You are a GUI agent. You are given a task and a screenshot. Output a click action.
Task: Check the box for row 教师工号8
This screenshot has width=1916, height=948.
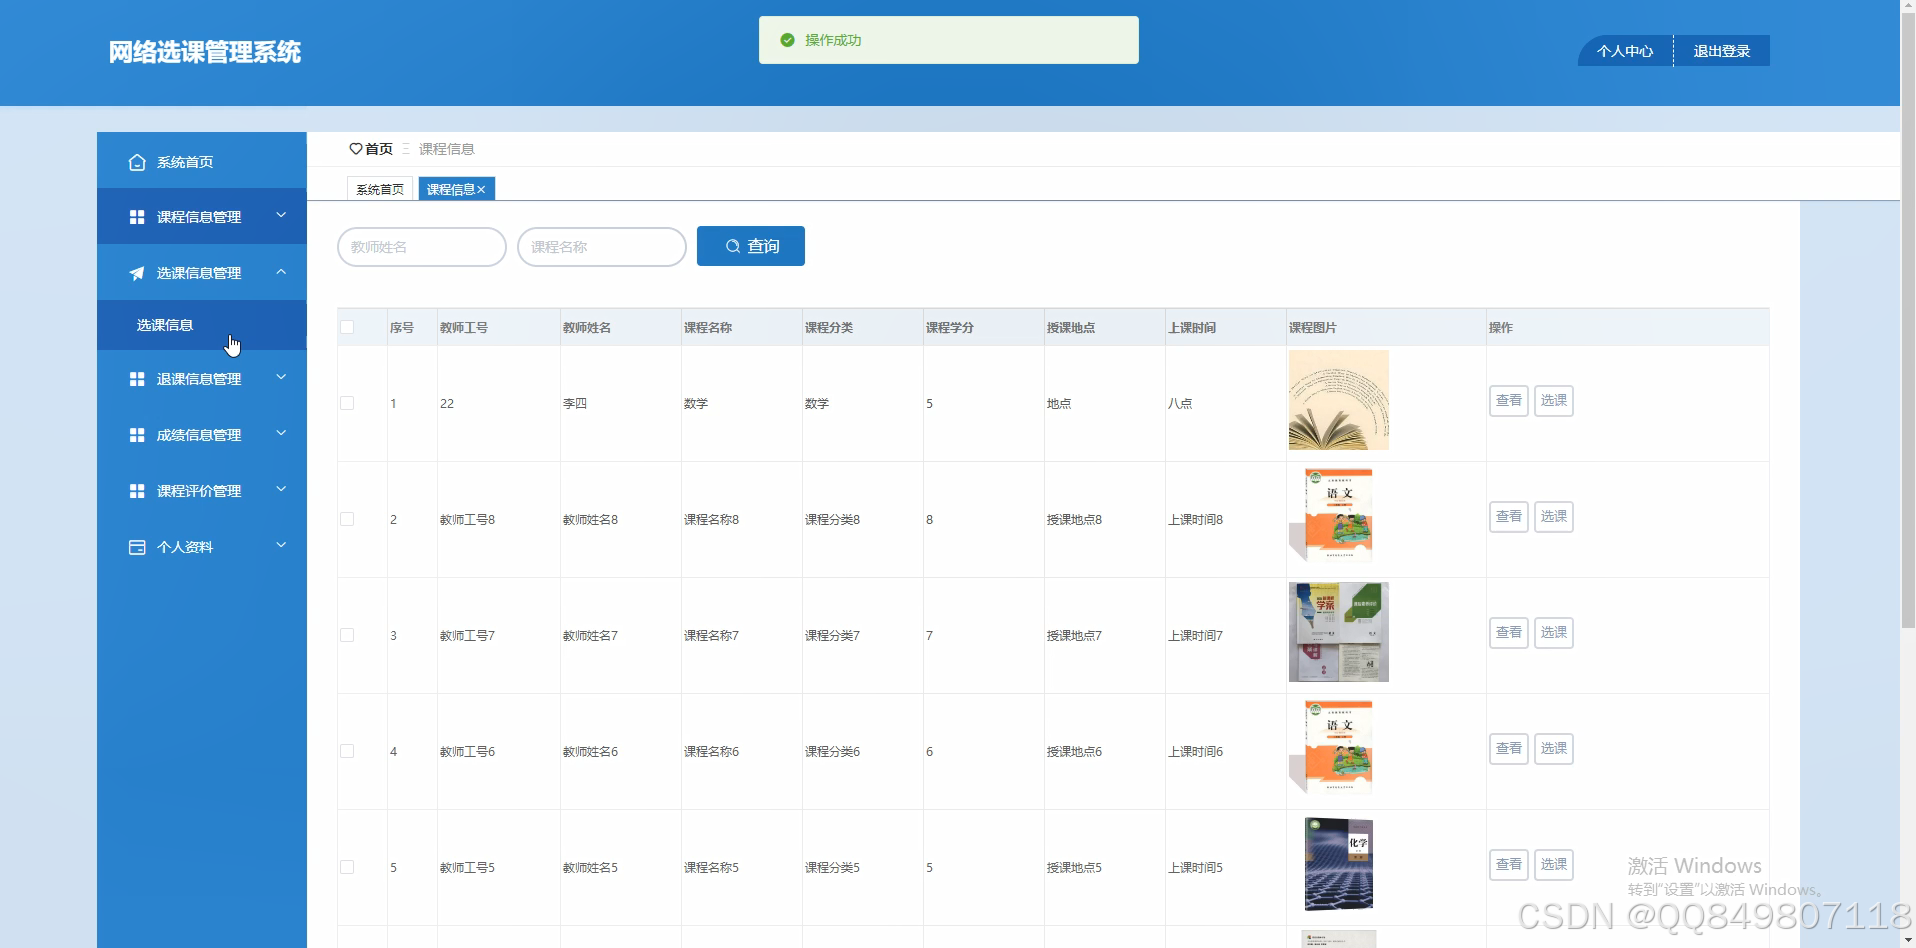pyautogui.click(x=347, y=519)
